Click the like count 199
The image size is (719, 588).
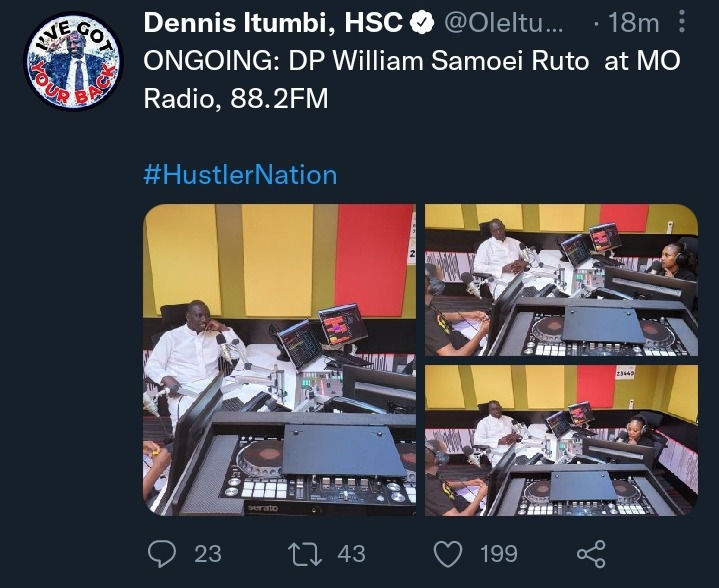tap(498, 554)
